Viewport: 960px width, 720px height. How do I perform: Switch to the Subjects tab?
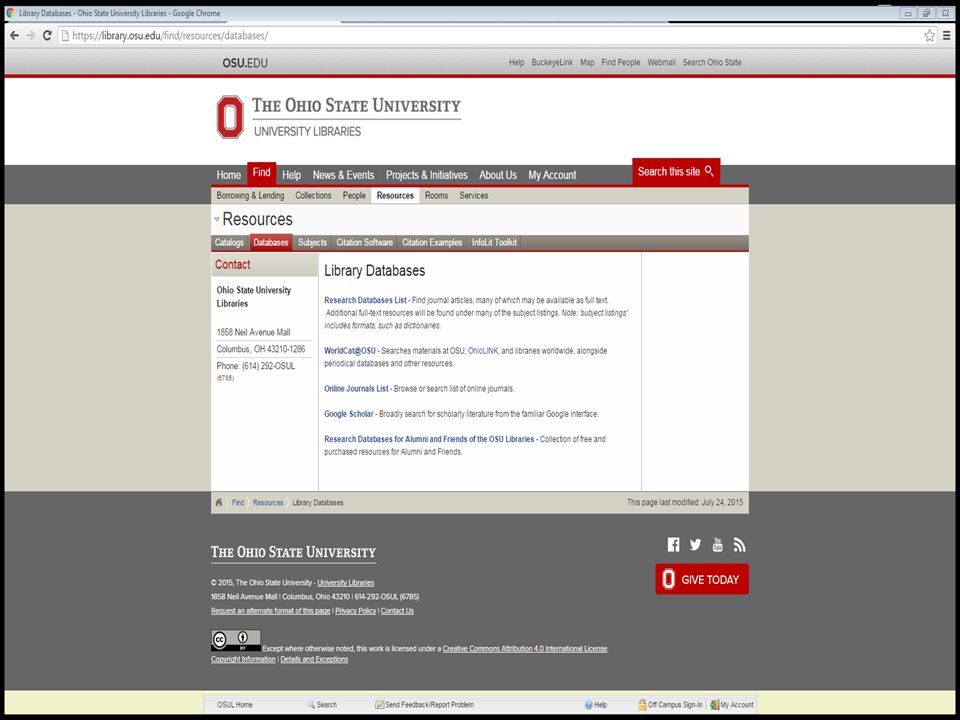tap(312, 242)
